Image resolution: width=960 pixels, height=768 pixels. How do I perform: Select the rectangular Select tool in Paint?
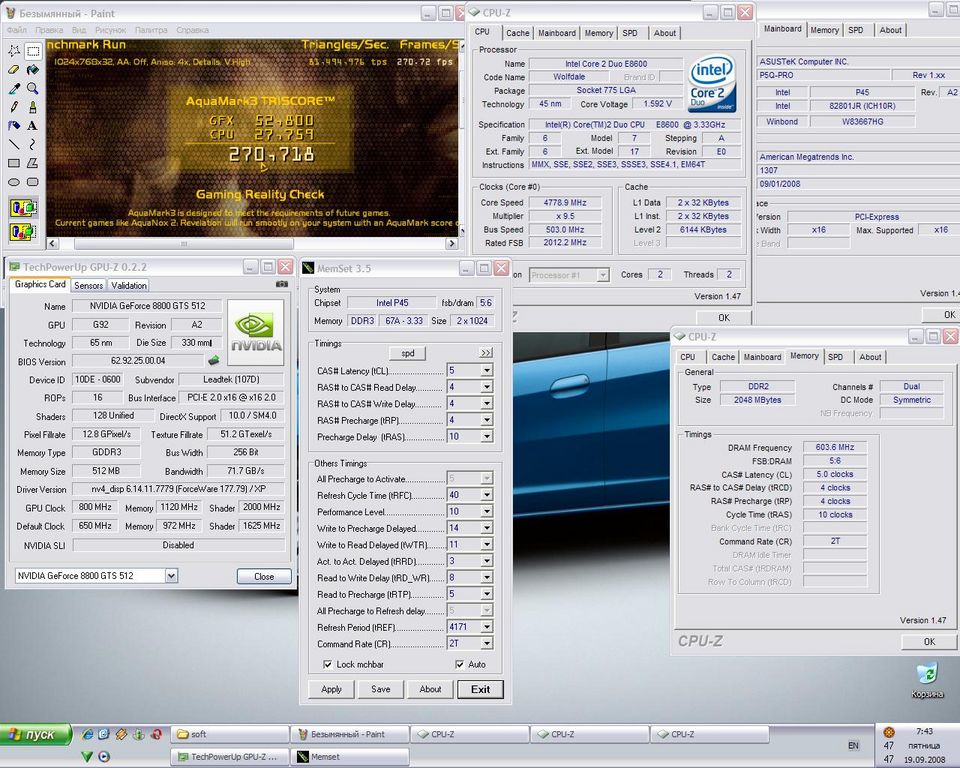(x=33, y=51)
